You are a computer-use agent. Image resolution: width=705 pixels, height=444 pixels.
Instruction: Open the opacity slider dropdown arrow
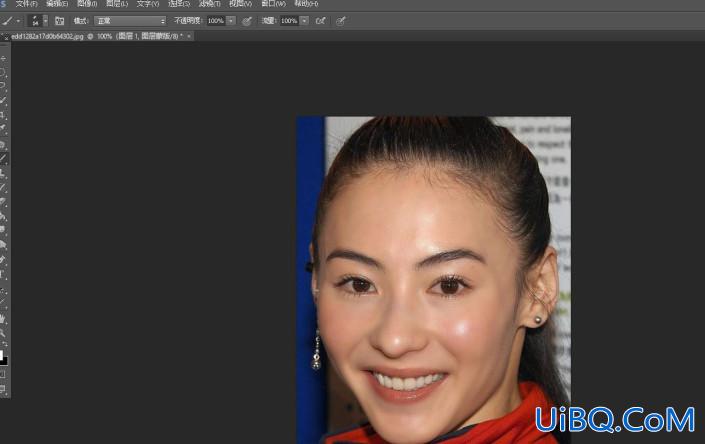(231, 21)
